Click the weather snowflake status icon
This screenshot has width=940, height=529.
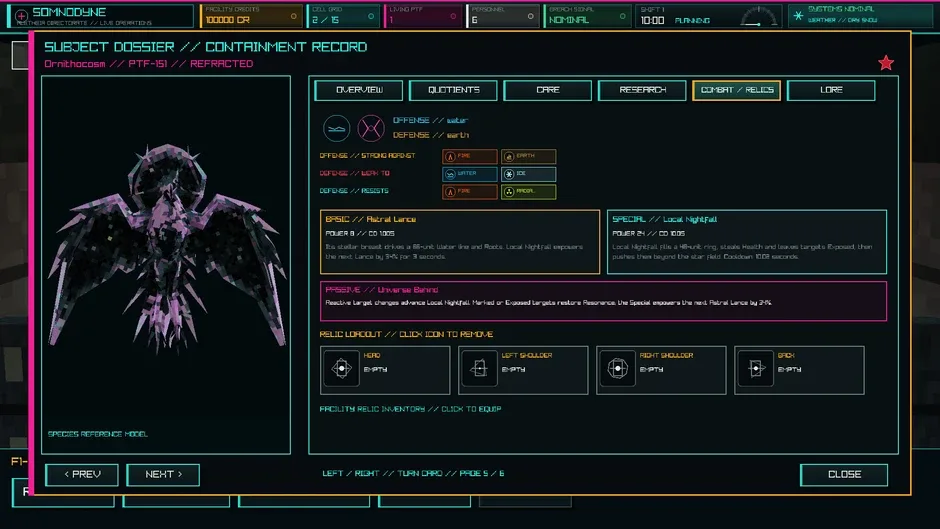(798, 16)
